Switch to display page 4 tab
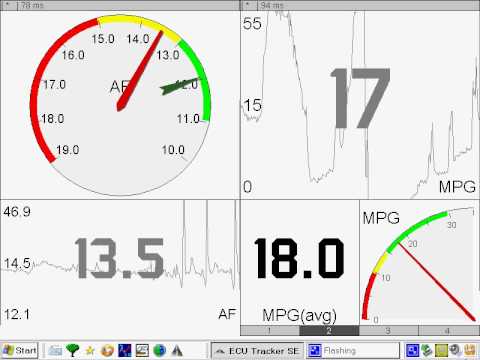Screen dimensions: 480x360 449,331
